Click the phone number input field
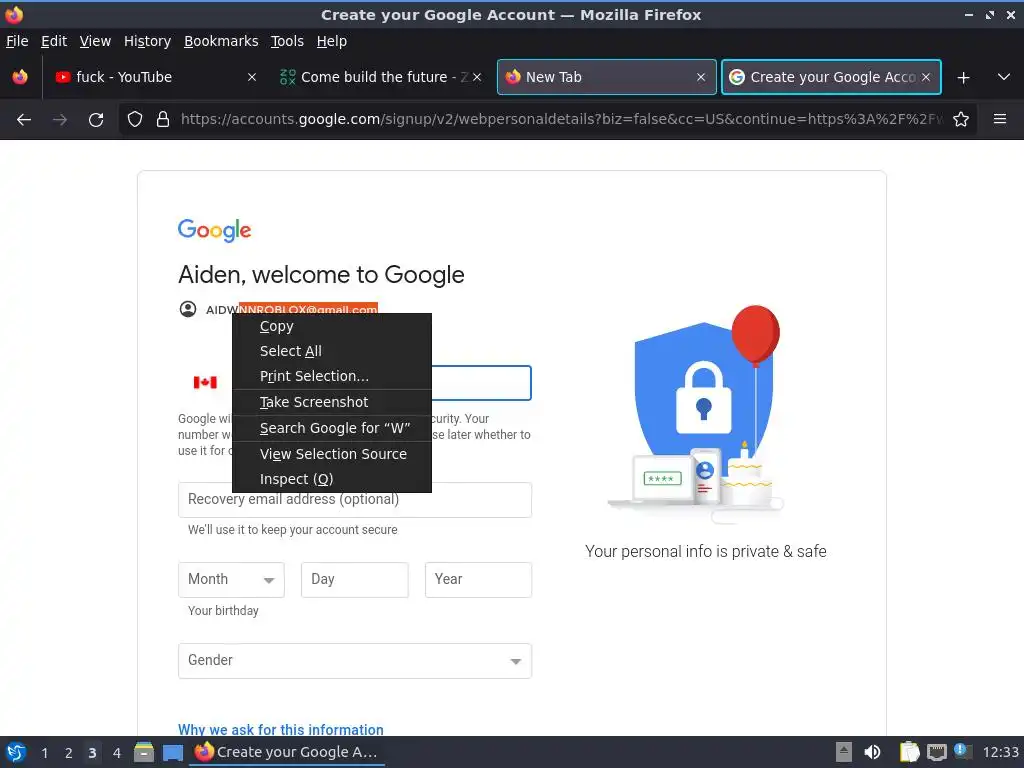This screenshot has height=768, width=1024. [x=481, y=383]
